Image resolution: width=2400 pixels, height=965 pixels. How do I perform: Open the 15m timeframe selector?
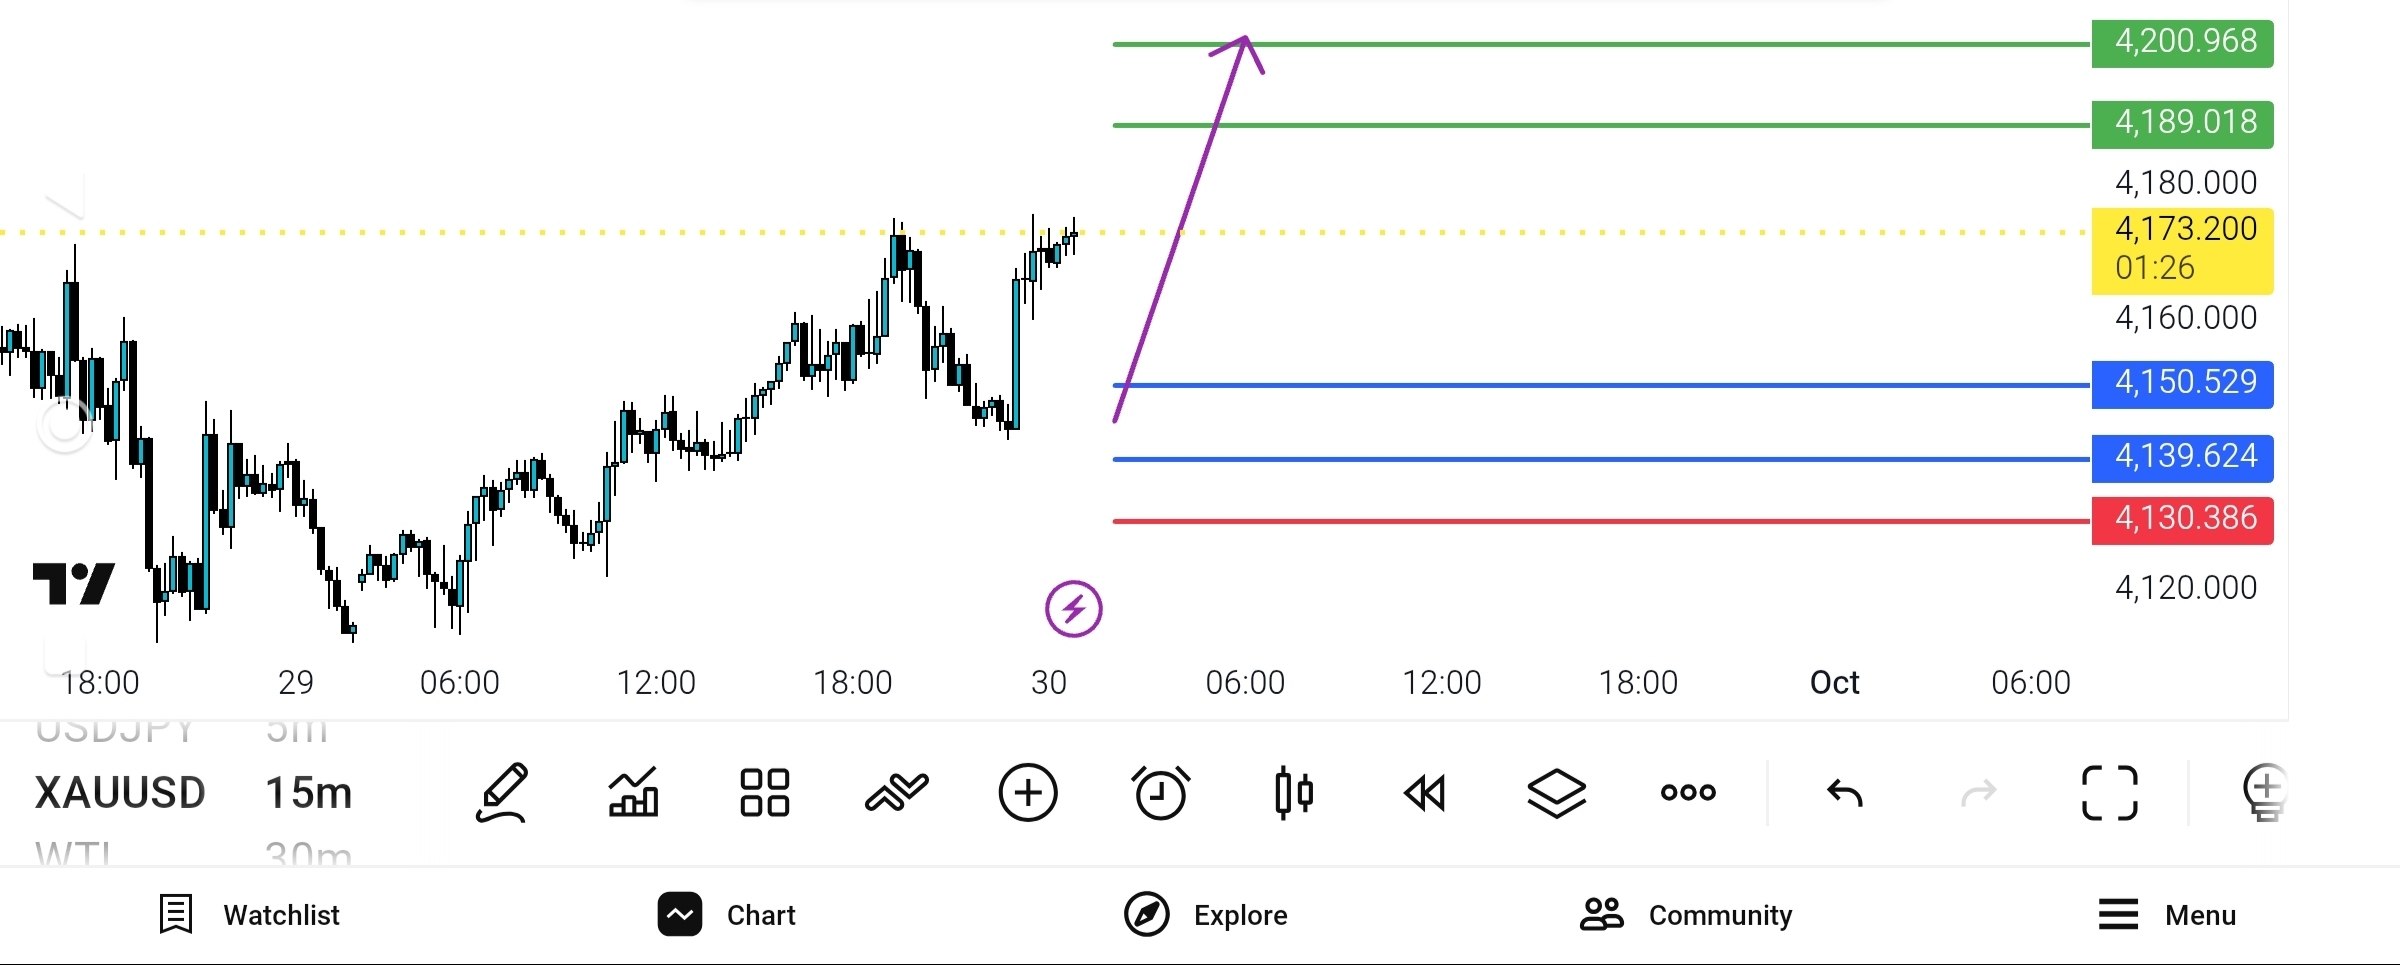[309, 793]
